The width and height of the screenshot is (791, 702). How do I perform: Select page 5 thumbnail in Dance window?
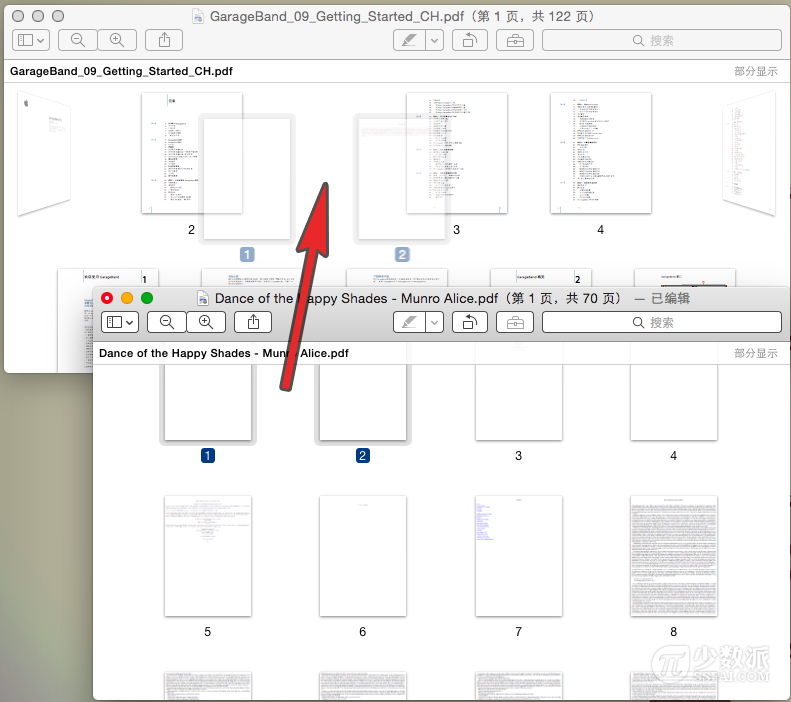click(x=208, y=556)
